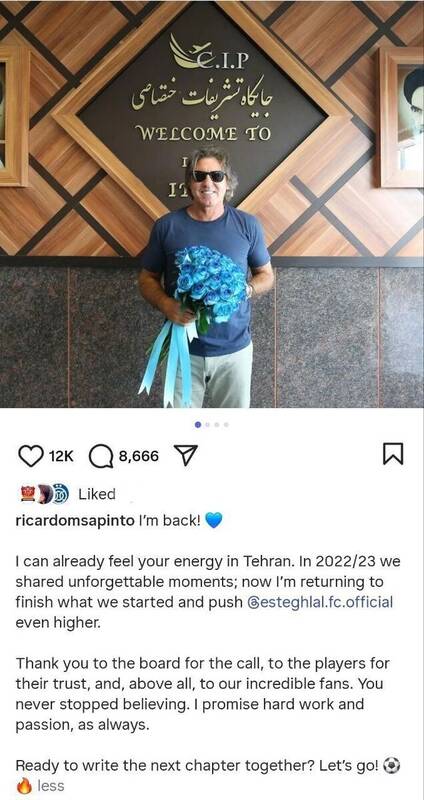Tap the soccer ball emoji in caption
424x800 pixels.
[391, 765]
